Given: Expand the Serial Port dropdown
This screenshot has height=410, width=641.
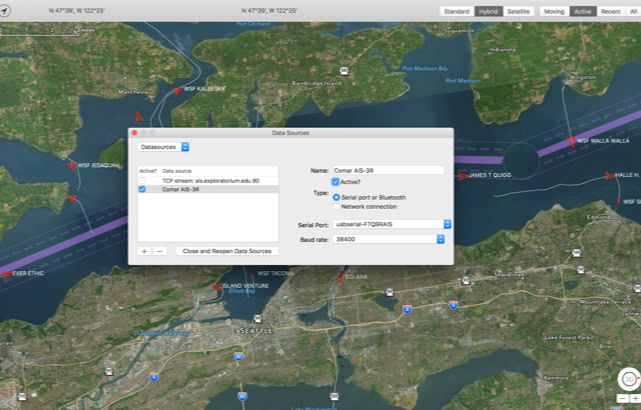Looking at the screenshot, I should 391,224.
